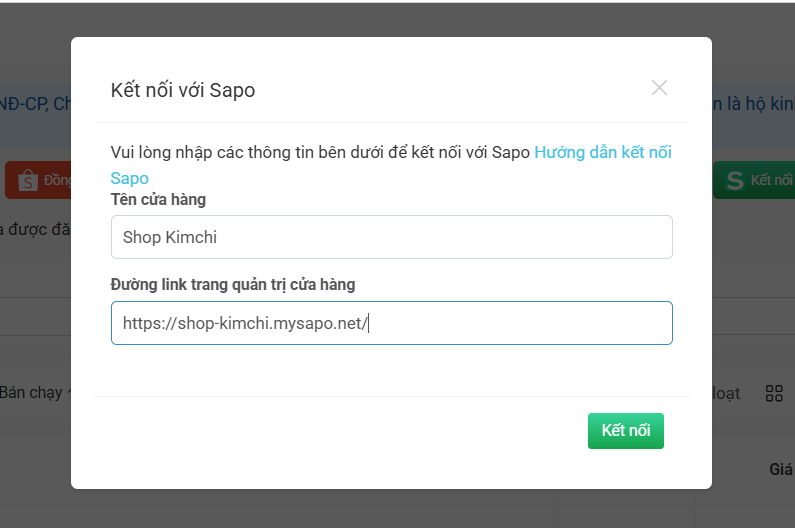Viewport: 795px width, 528px height.
Task: Click the green Kết nối button
Action: click(626, 431)
